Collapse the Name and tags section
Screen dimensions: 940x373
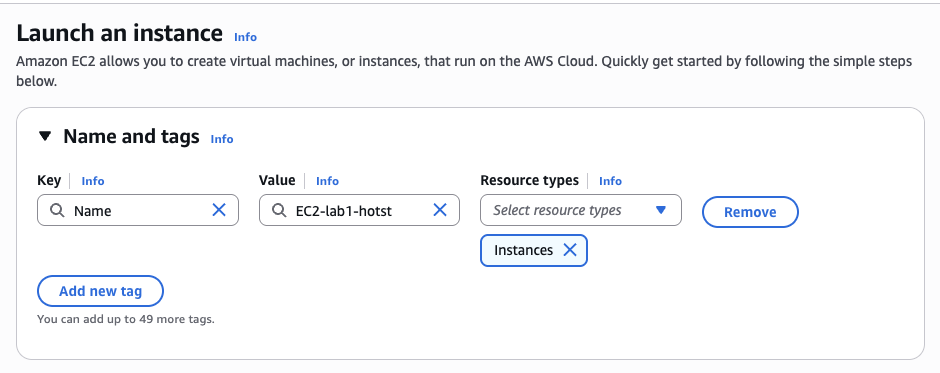45,137
